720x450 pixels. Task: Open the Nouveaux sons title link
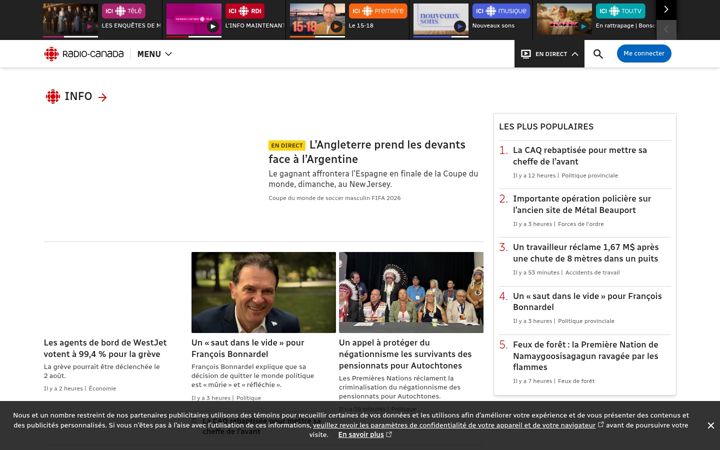click(493, 26)
